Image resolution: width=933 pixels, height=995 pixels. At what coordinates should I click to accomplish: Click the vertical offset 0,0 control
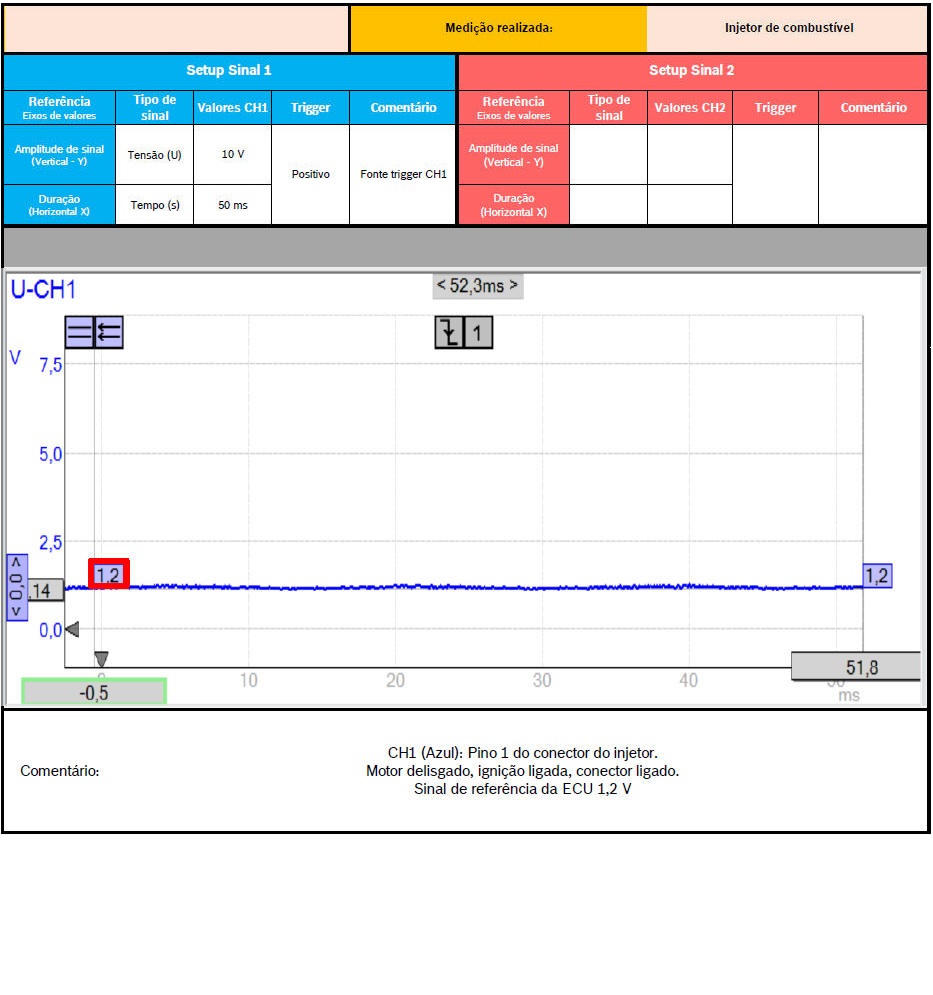point(16,587)
